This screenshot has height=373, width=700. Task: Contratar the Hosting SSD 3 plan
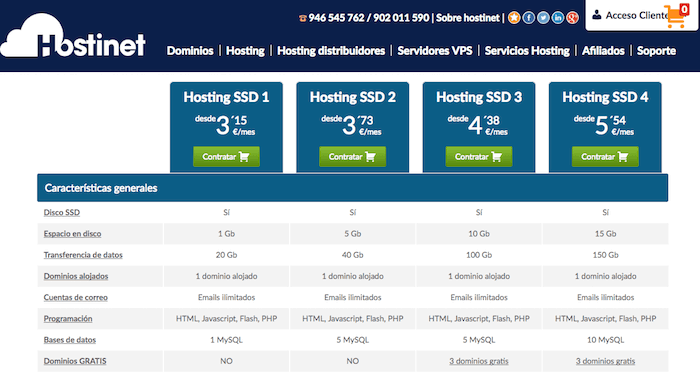479,157
